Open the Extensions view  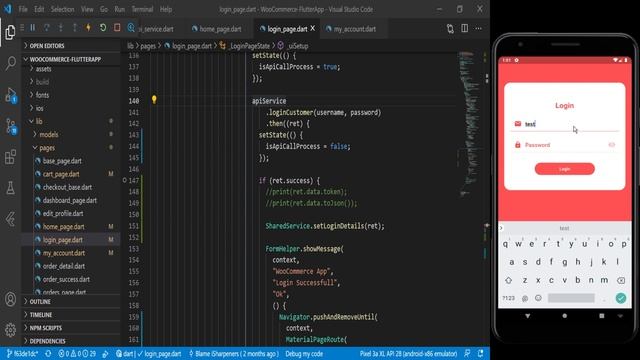point(11,157)
